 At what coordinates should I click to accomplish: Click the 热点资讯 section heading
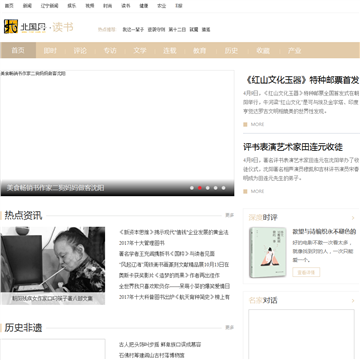click(23, 215)
